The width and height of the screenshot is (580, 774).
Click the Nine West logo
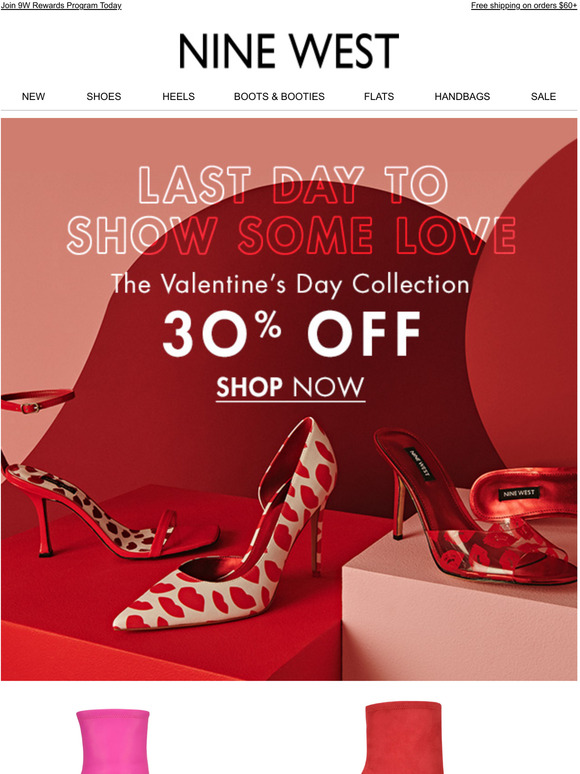[289, 51]
